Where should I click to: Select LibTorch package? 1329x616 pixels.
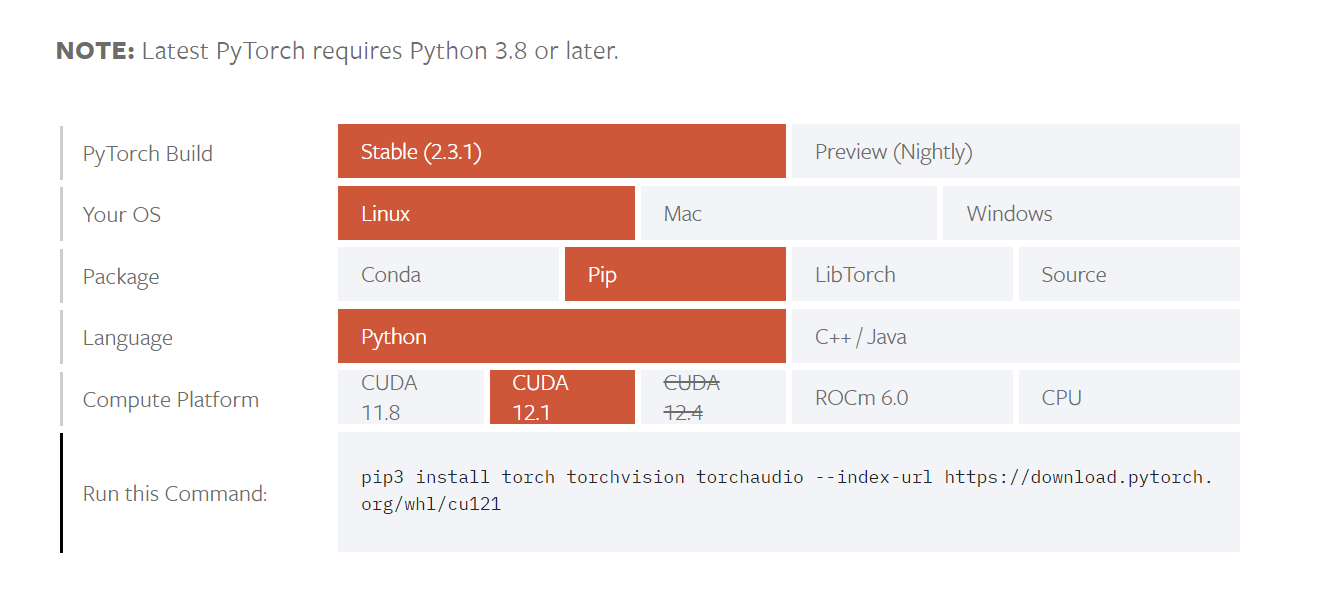(902, 274)
